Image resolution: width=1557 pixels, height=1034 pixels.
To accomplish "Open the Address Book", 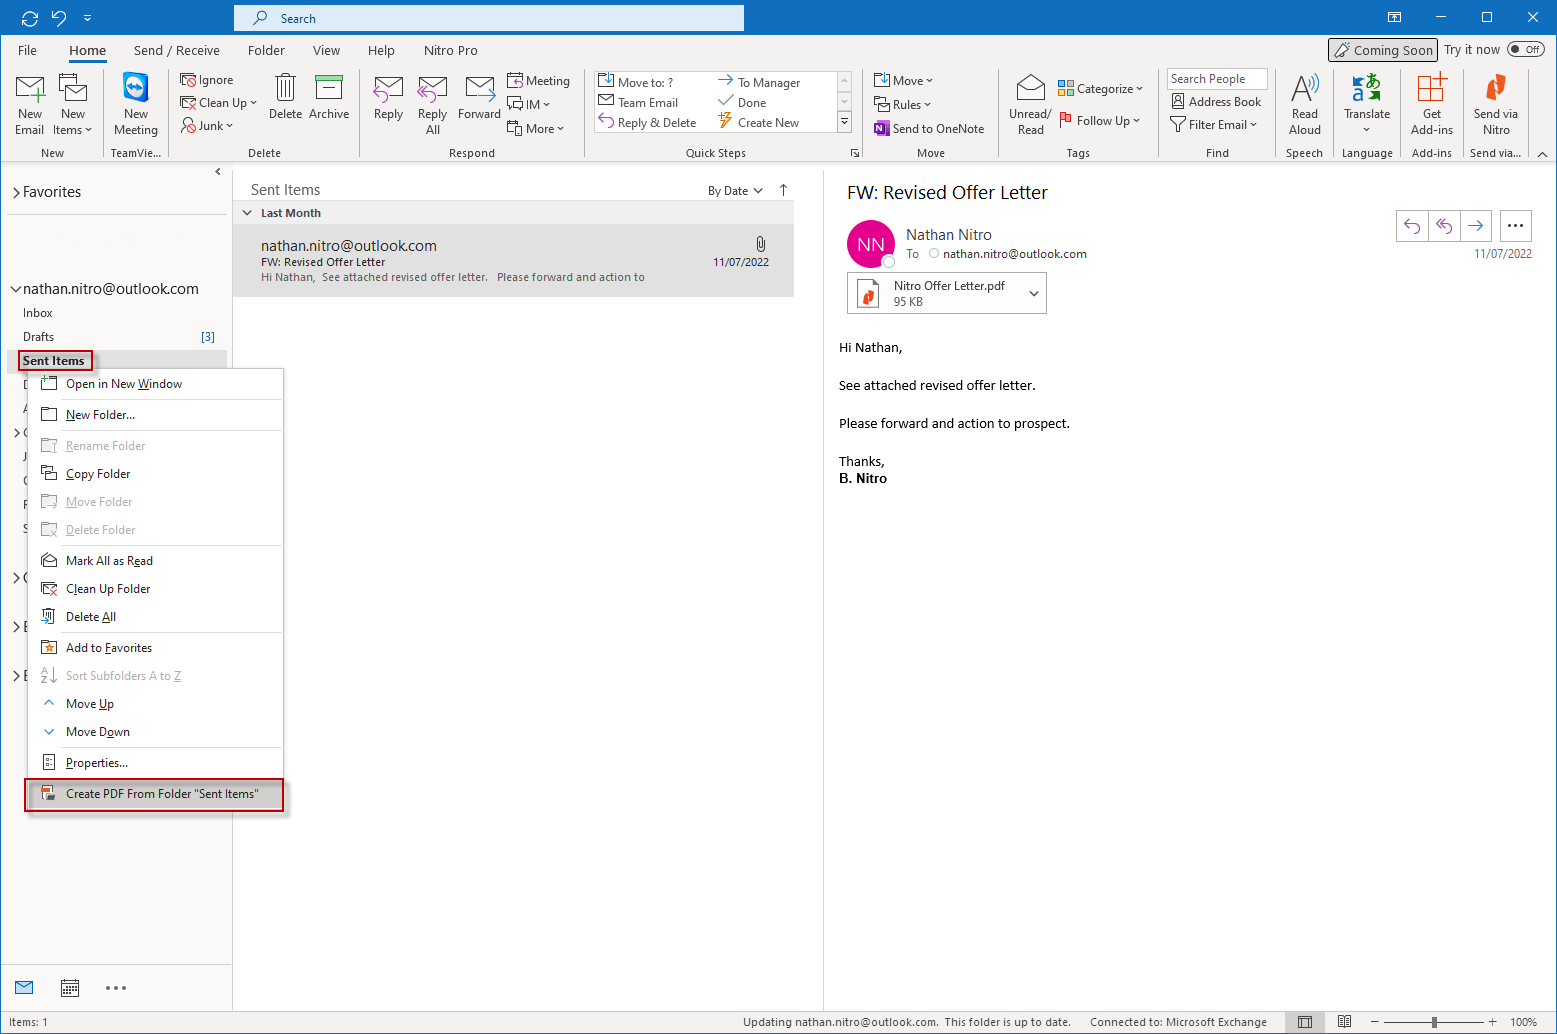I will click(x=1216, y=102).
